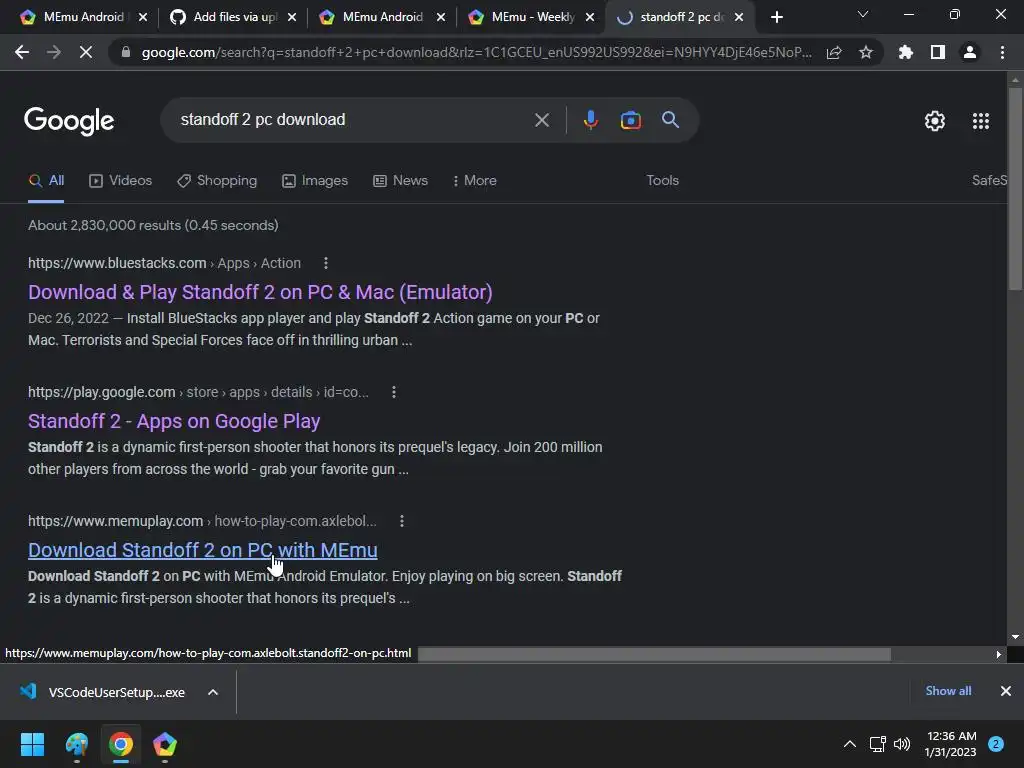Open the Chrome profile avatar
The image size is (1024, 768).
970,52
